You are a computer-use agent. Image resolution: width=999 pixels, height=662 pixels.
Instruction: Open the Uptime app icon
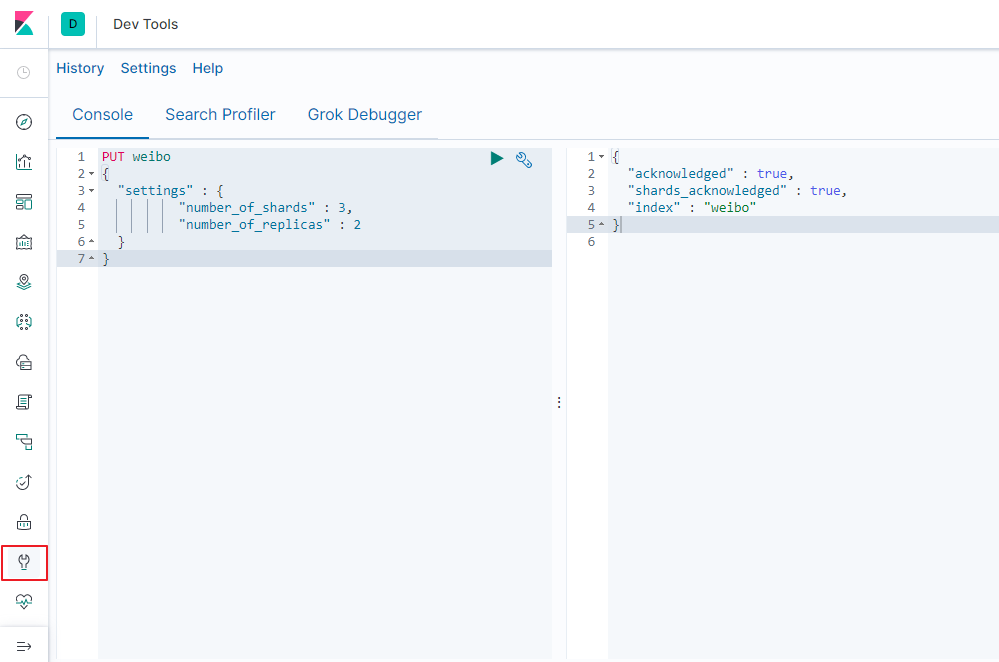tap(24, 482)
